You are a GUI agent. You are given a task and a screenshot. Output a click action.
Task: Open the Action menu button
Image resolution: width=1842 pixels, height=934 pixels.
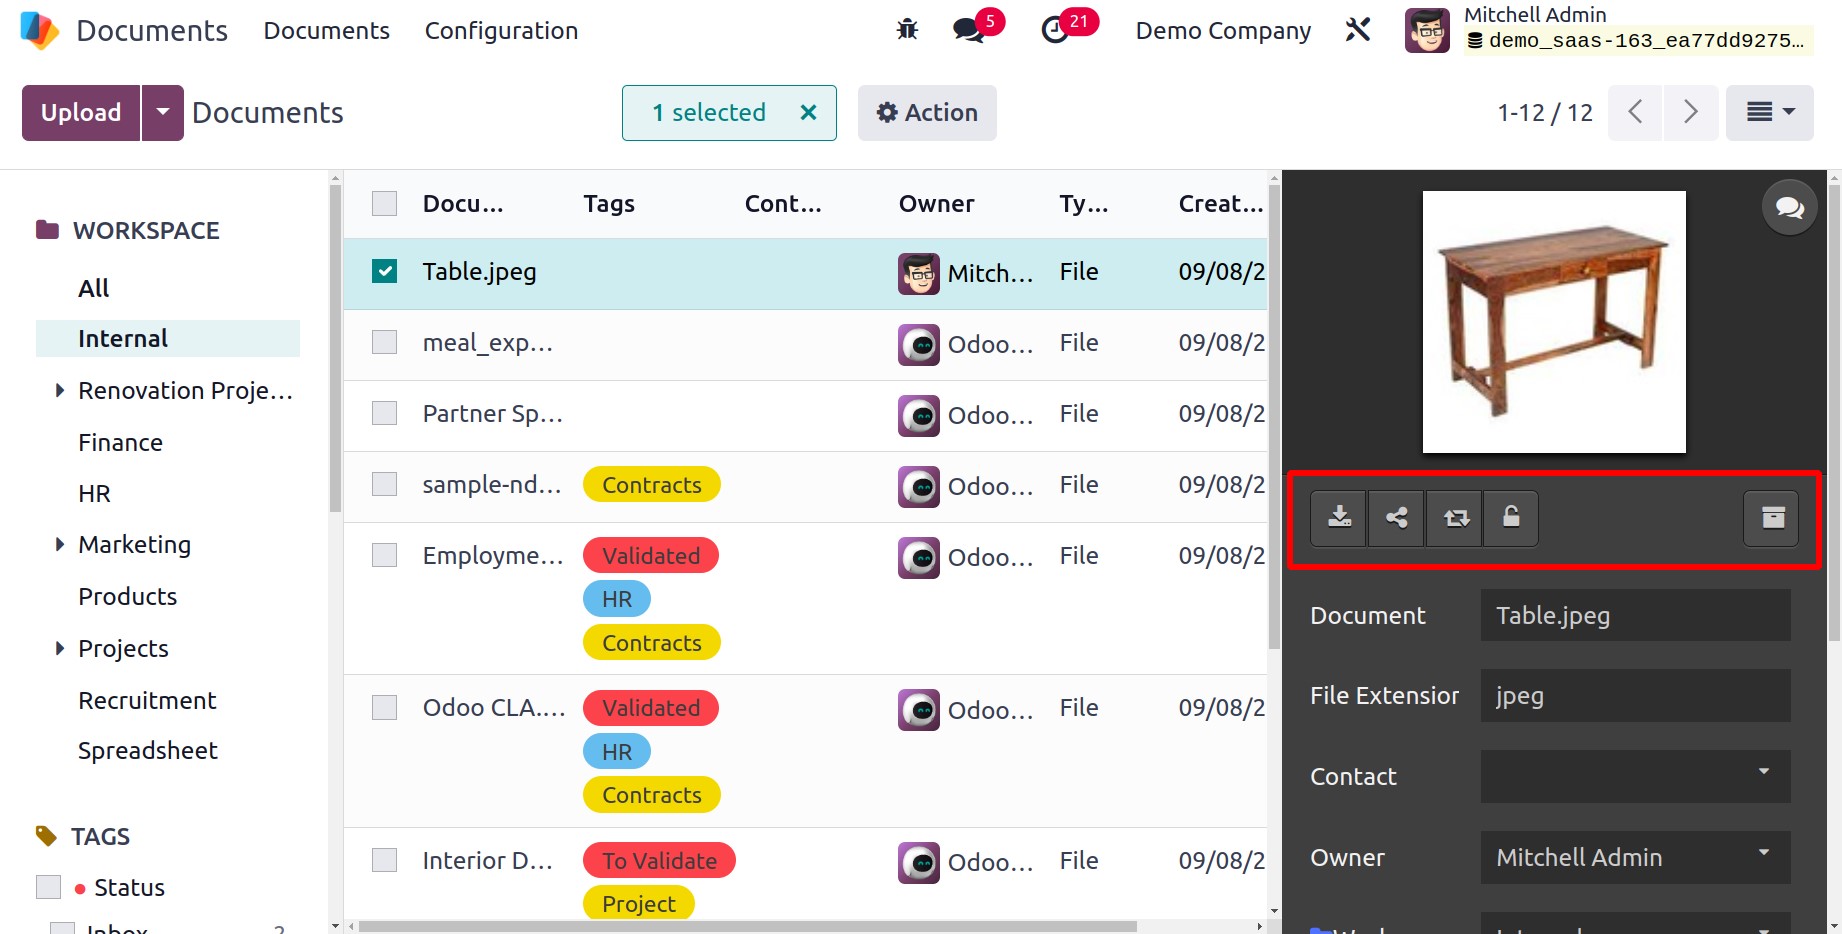927,112
